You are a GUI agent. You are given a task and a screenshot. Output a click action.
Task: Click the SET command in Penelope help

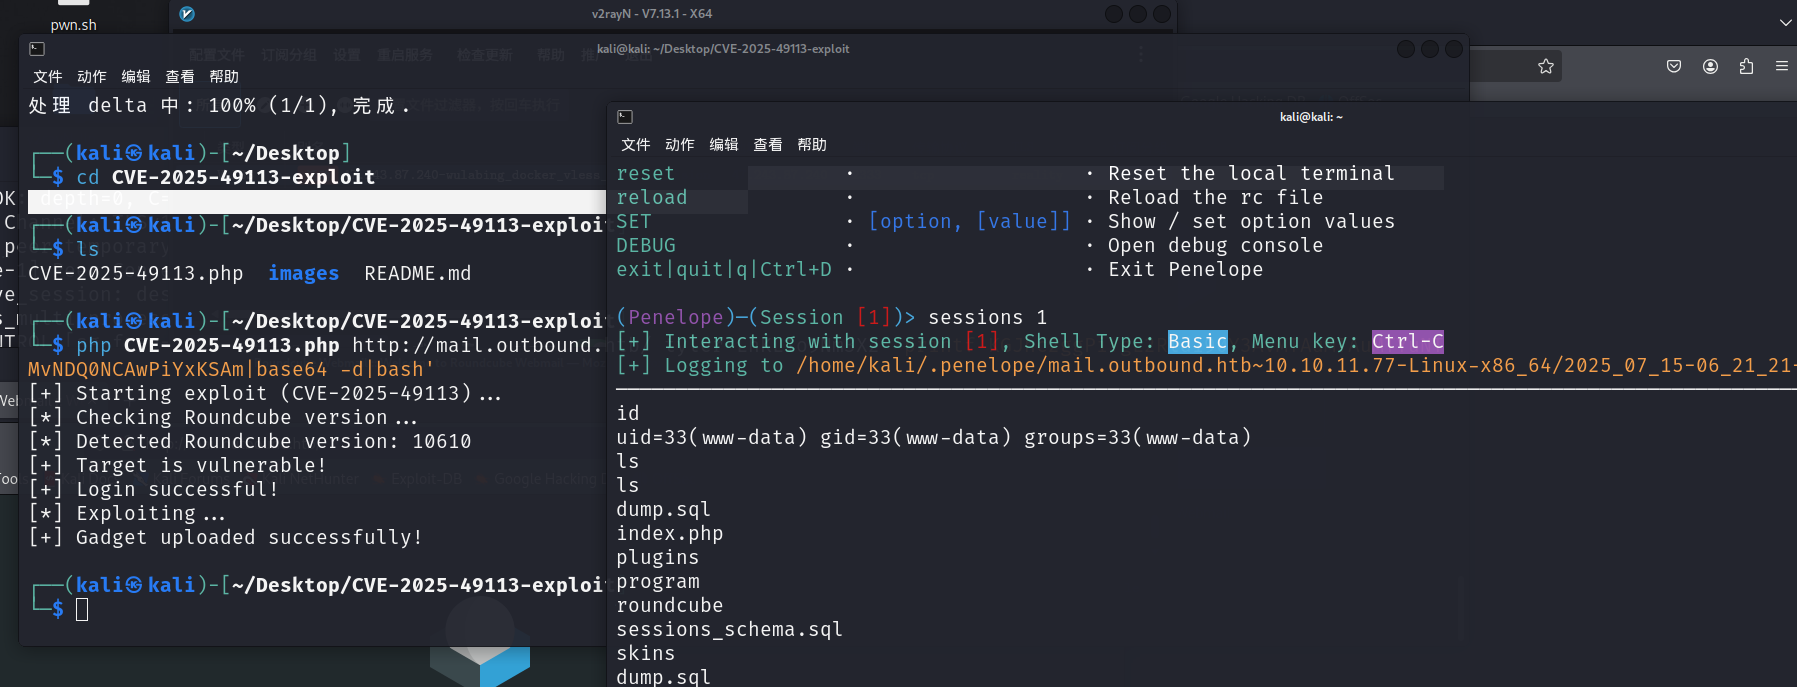[633, 222]
